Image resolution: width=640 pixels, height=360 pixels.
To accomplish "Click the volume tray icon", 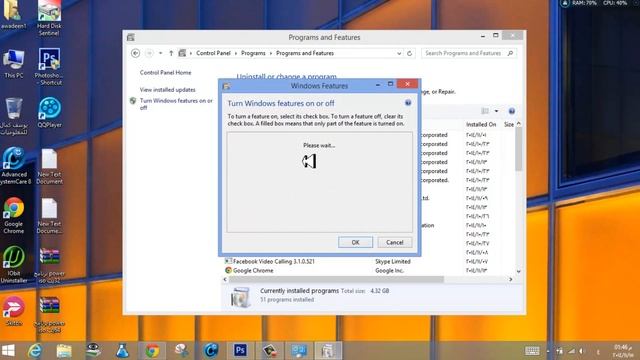I will [x=582, y=351].
